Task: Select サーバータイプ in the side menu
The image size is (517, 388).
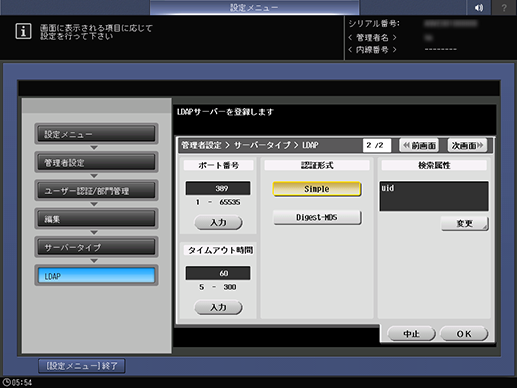Action: pyautogui.click(x=96, y=247)
